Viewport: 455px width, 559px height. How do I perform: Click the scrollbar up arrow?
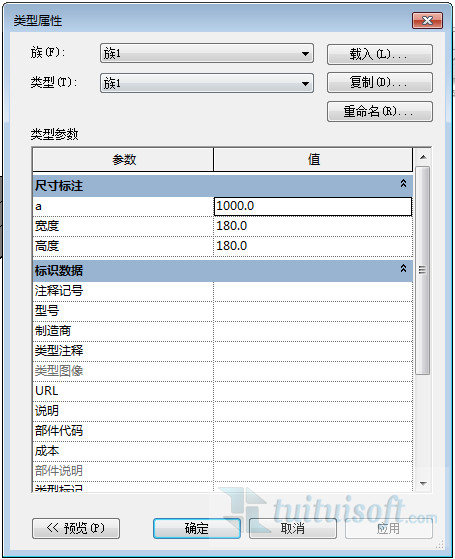[423, 157]
